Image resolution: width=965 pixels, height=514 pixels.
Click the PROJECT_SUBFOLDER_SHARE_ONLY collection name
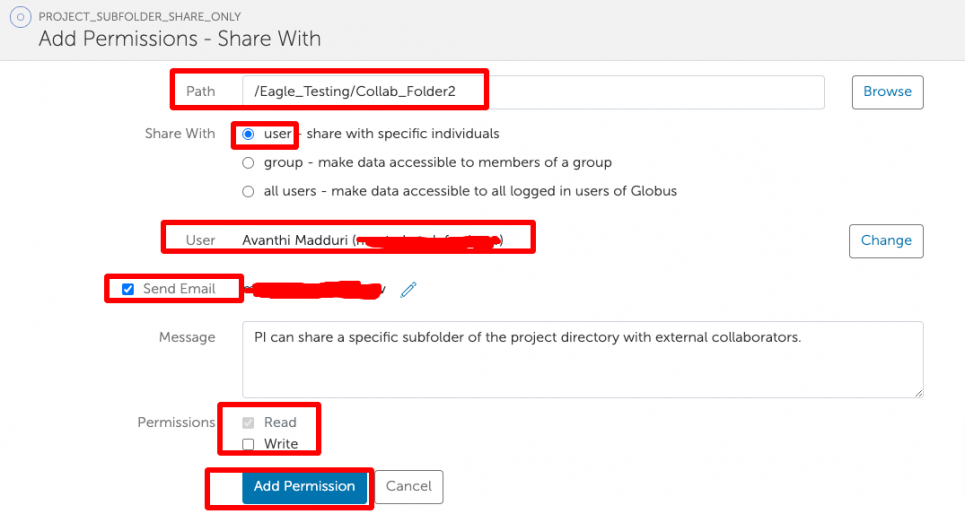[x=139, y=17]
